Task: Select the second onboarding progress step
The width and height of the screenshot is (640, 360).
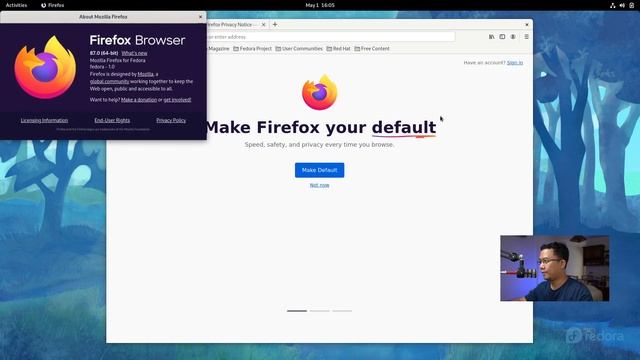Action: pyautogui.click(x=320, y=311)
